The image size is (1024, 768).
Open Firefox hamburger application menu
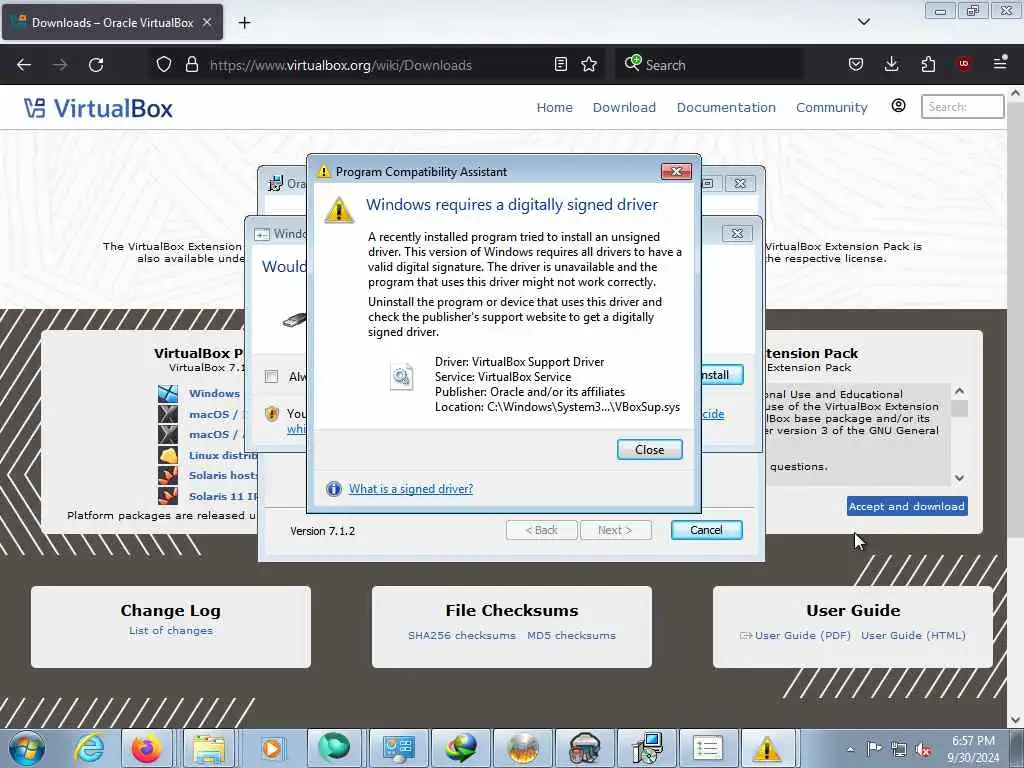tap(1000, 63)
